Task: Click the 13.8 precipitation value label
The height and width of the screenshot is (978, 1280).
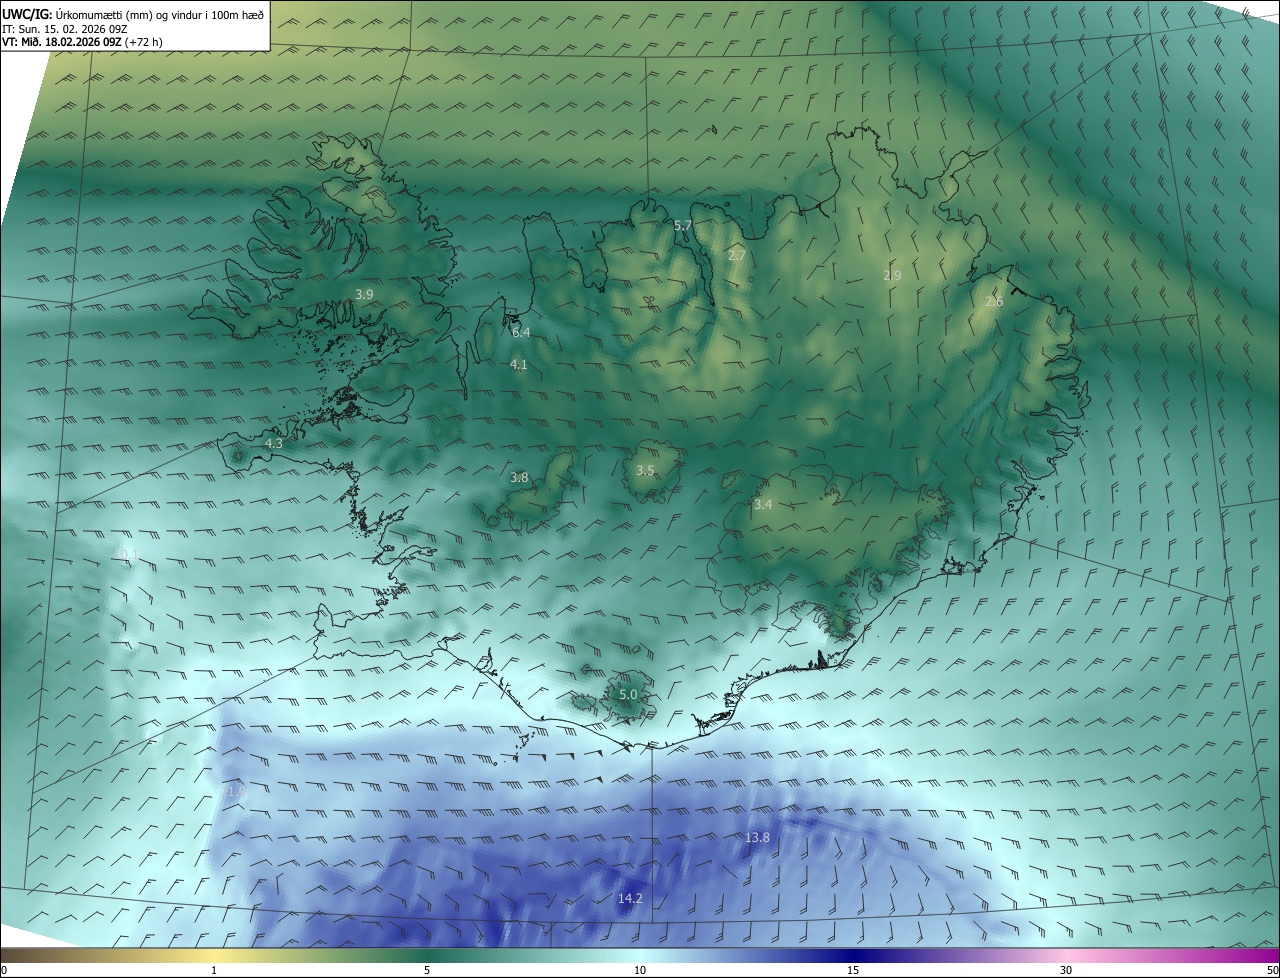Action: click(758, 837)
